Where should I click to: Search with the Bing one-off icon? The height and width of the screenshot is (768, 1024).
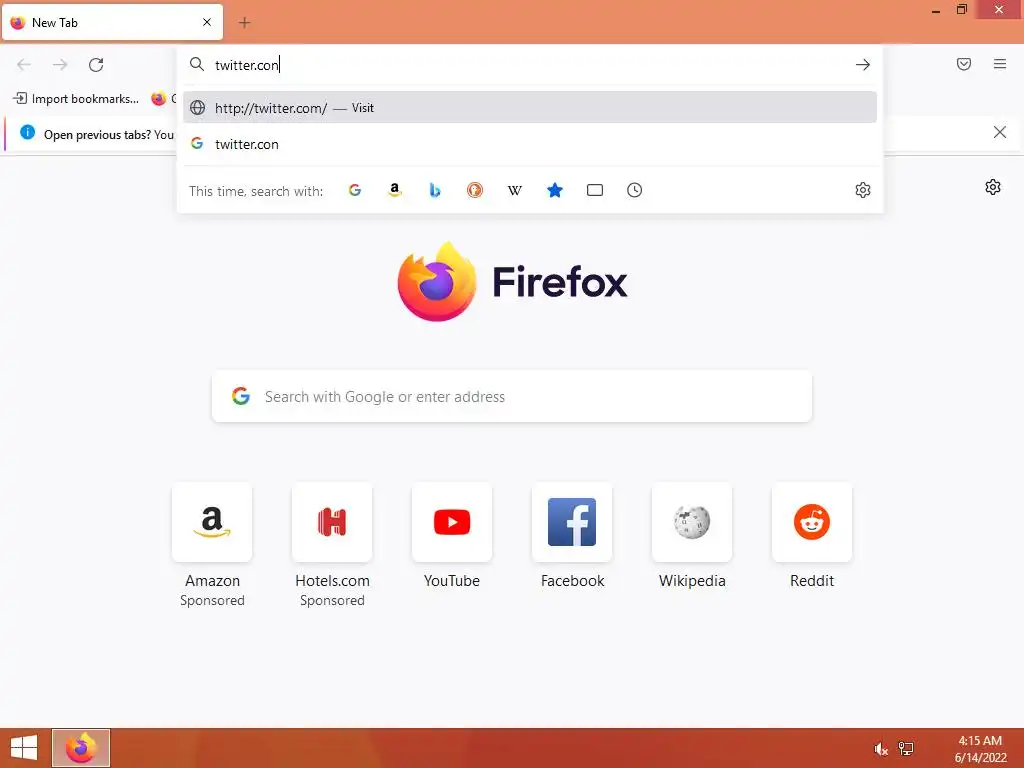pos(435,190)
